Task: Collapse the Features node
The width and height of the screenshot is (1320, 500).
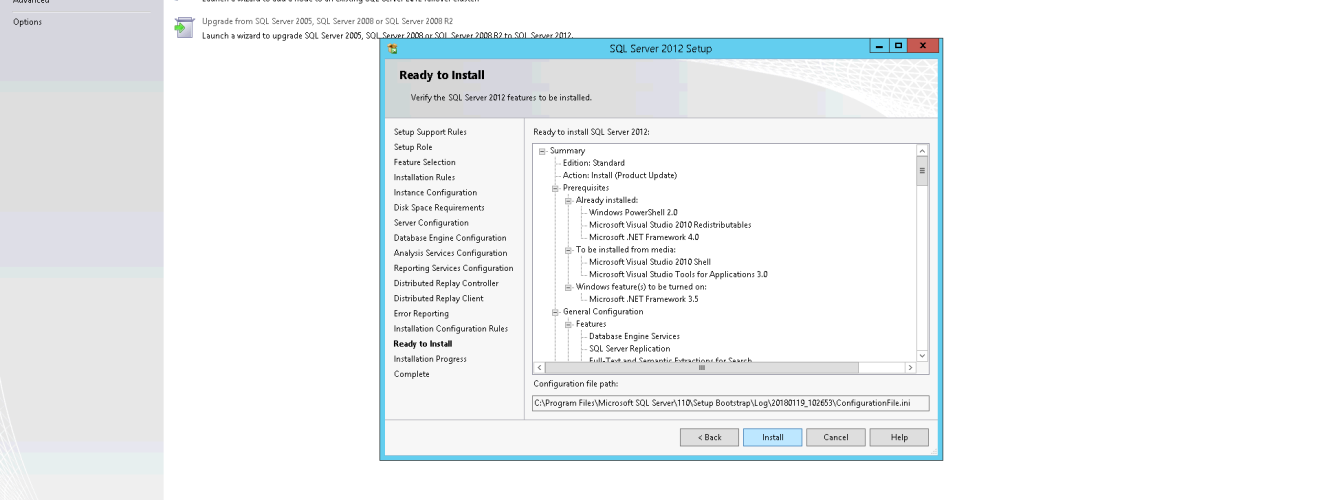Action: 568,324
